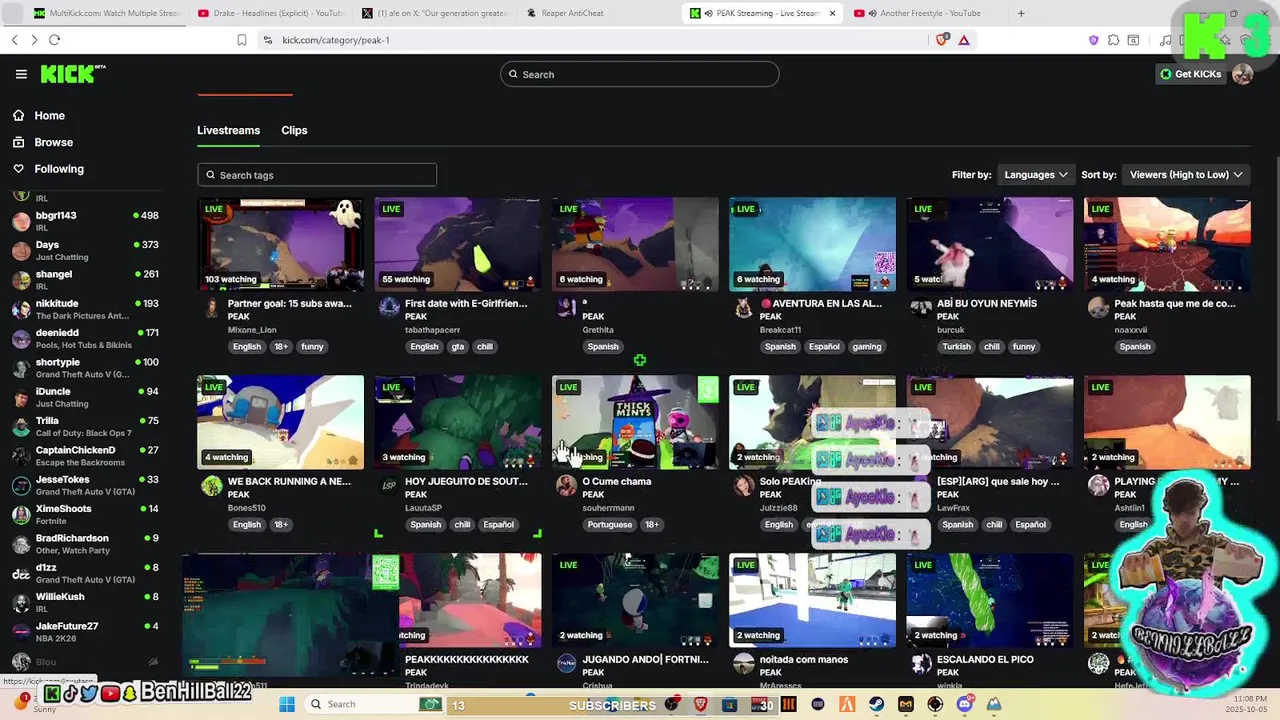
Task: Open nikkitude channel in sidebar
Action: click(85, 309)
